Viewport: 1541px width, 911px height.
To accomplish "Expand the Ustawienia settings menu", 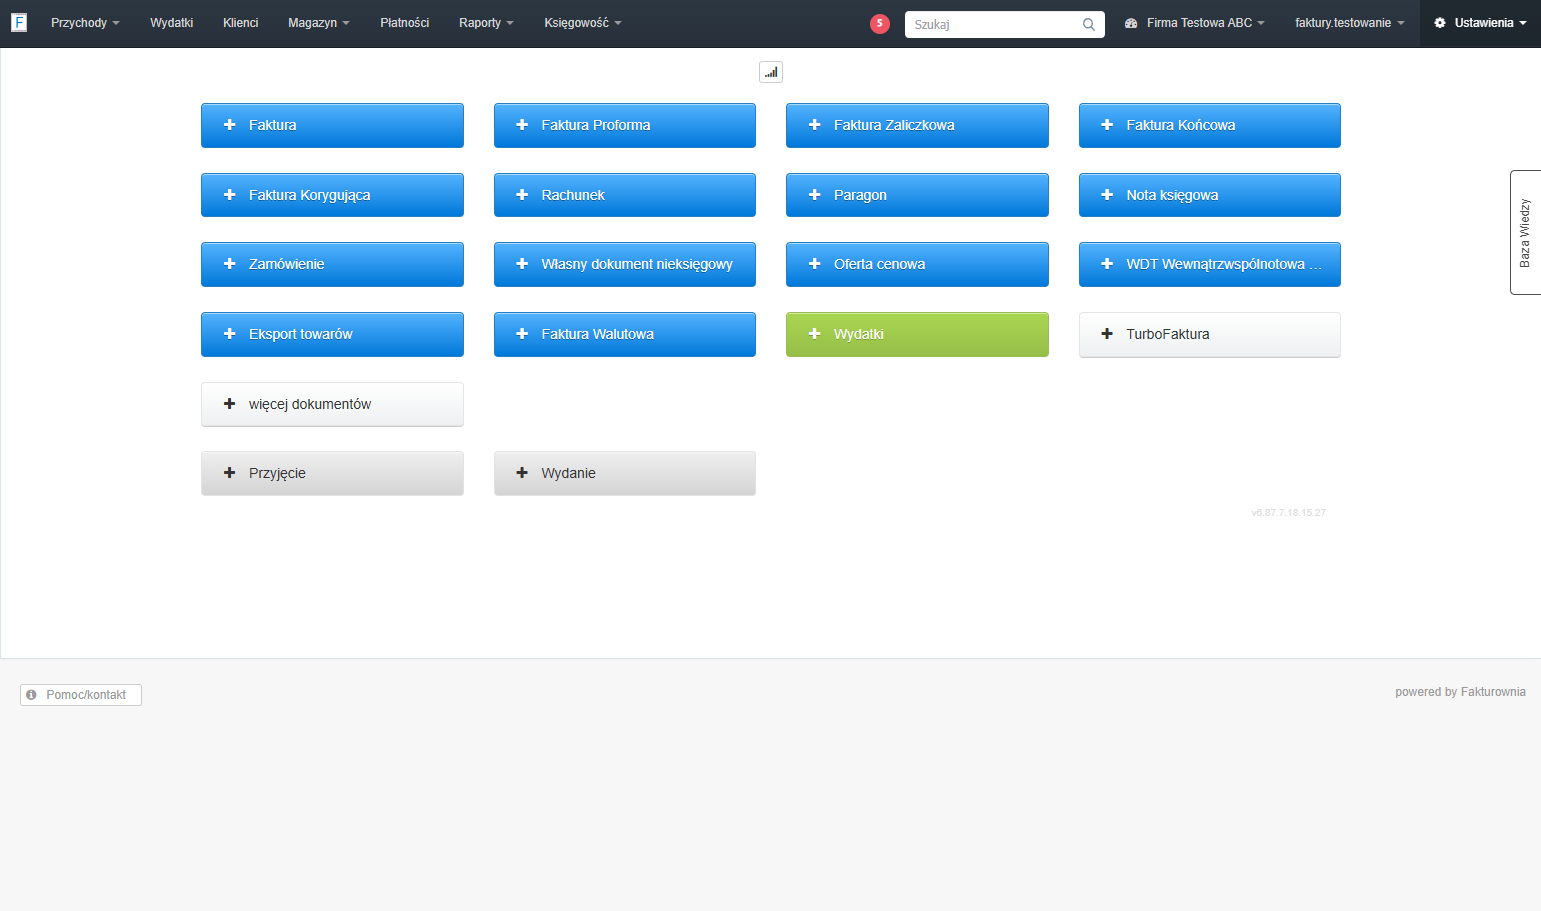I will [1480, 23].
